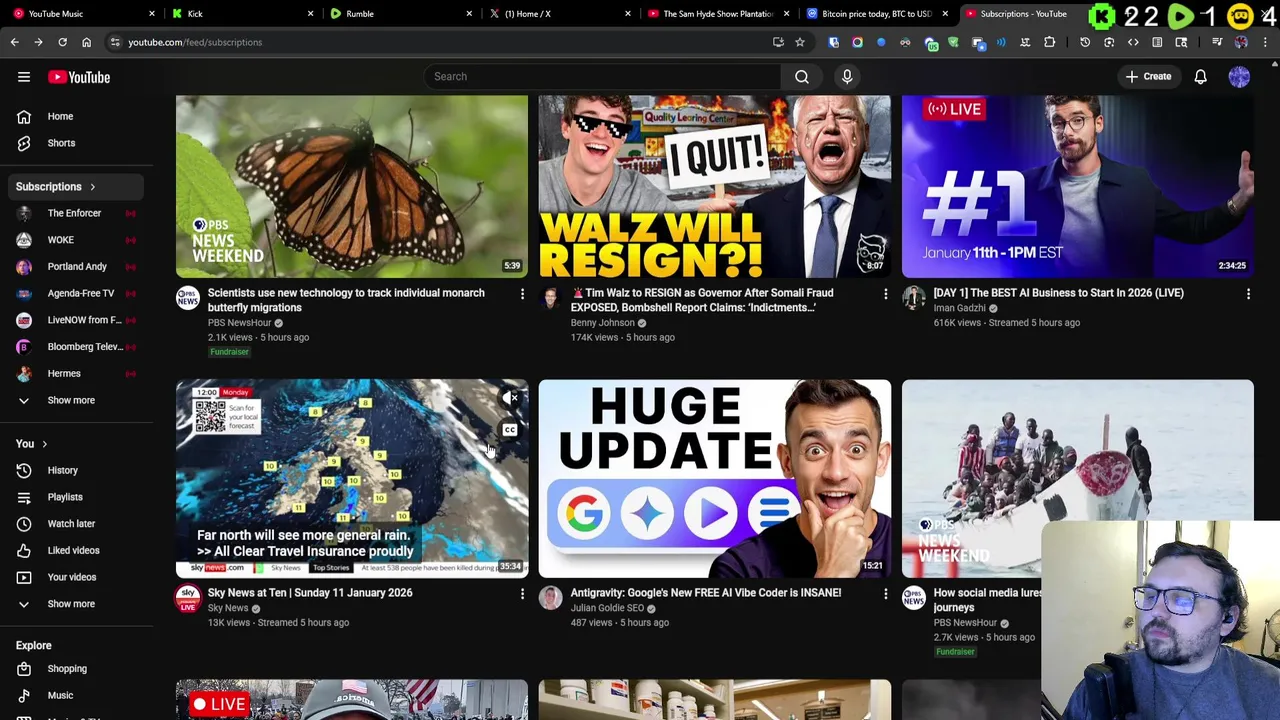
Task: Toggle closed captions on Sky News preview
Action: 510,430
